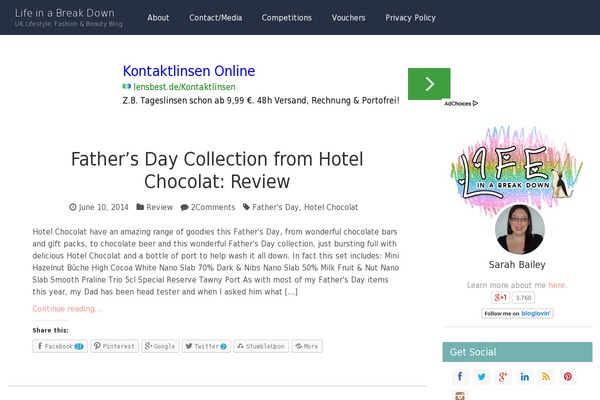
Task: Share the post on Google
Action: [x=160, y=346]
